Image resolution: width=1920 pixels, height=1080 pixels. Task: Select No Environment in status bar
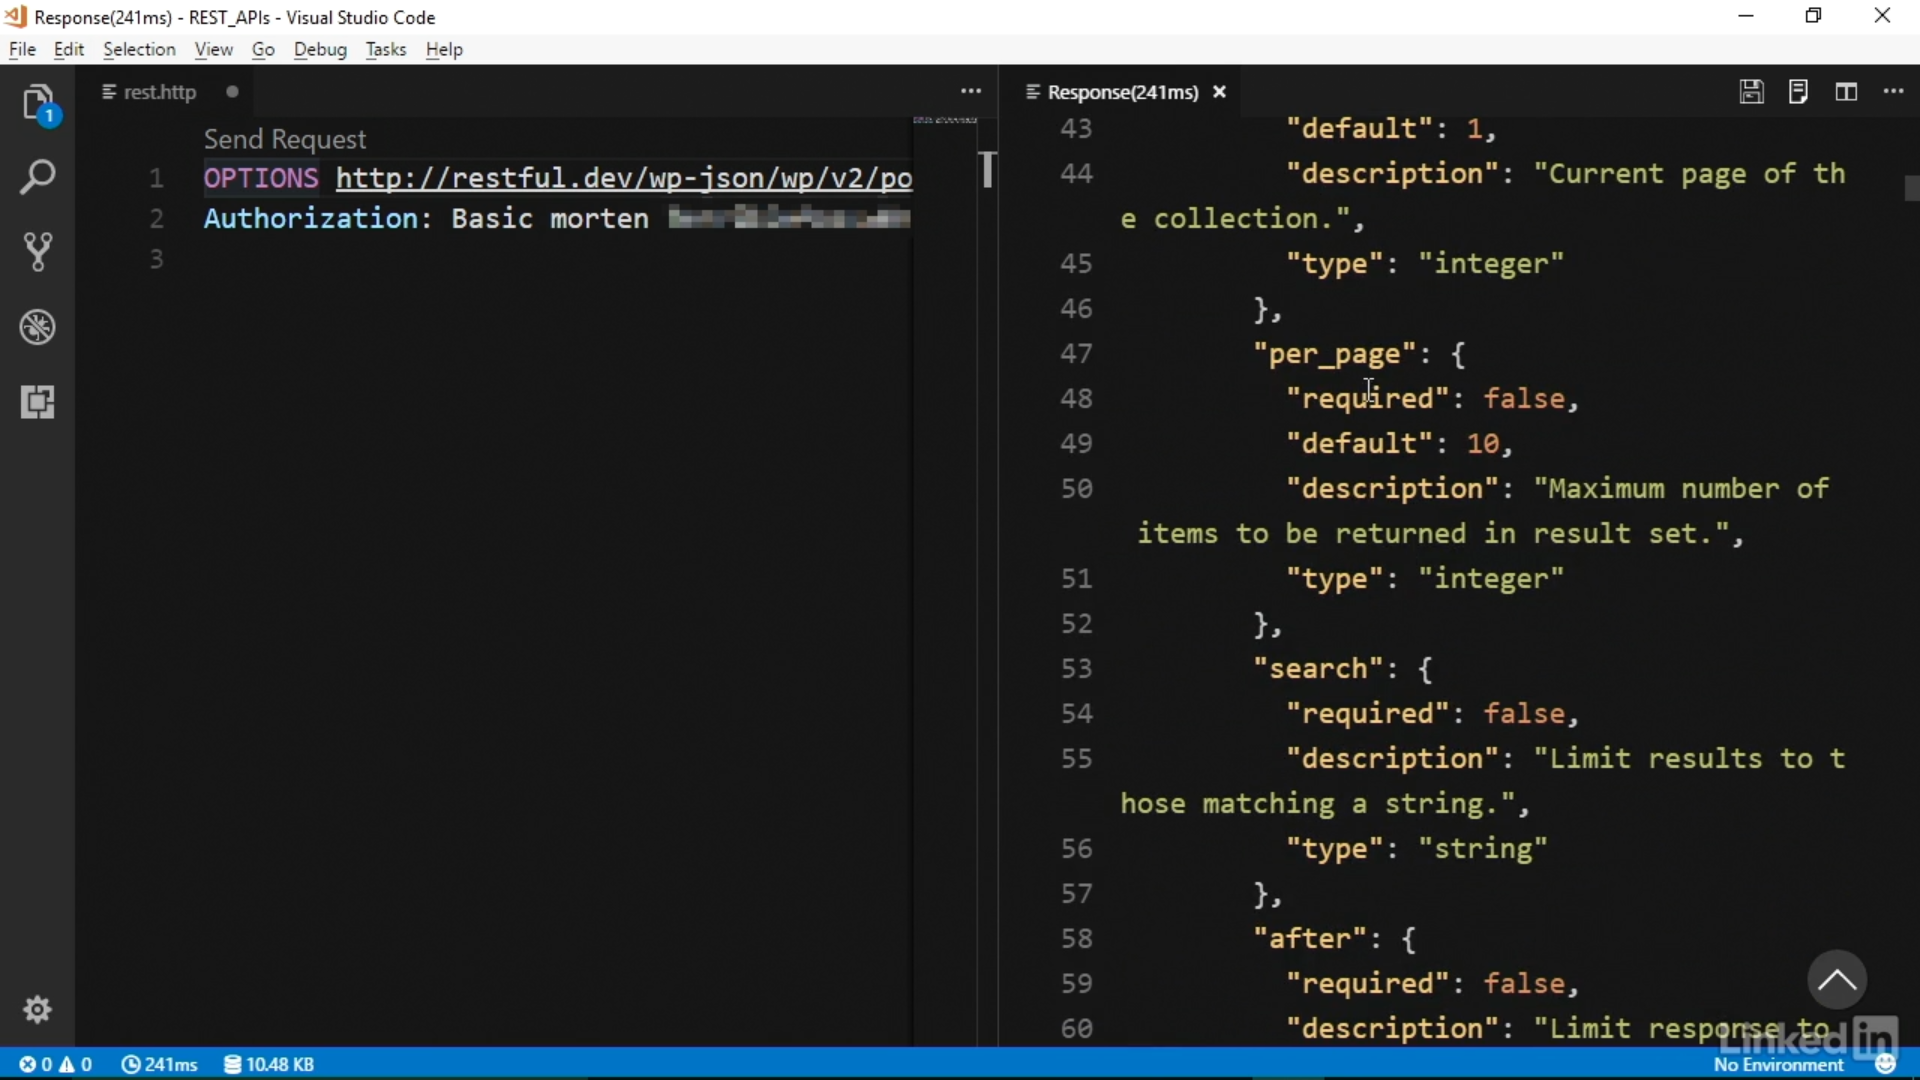pyautogui.click(x=1778, y=1065)
